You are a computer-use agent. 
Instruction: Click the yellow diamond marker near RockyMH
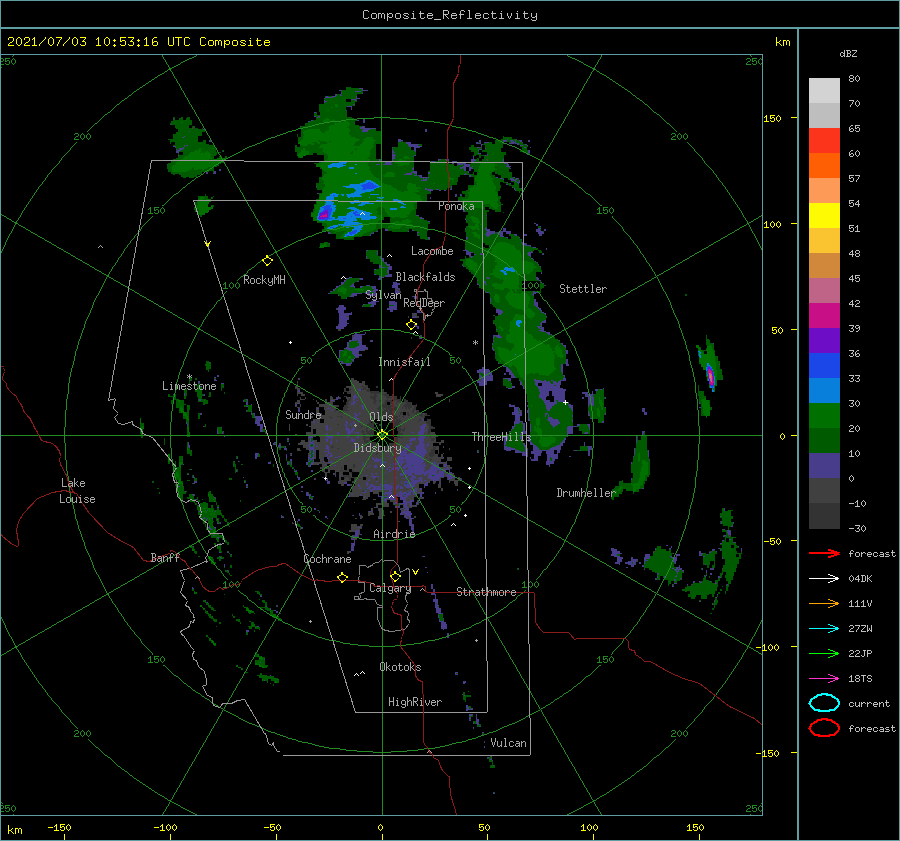click(267, 261)
